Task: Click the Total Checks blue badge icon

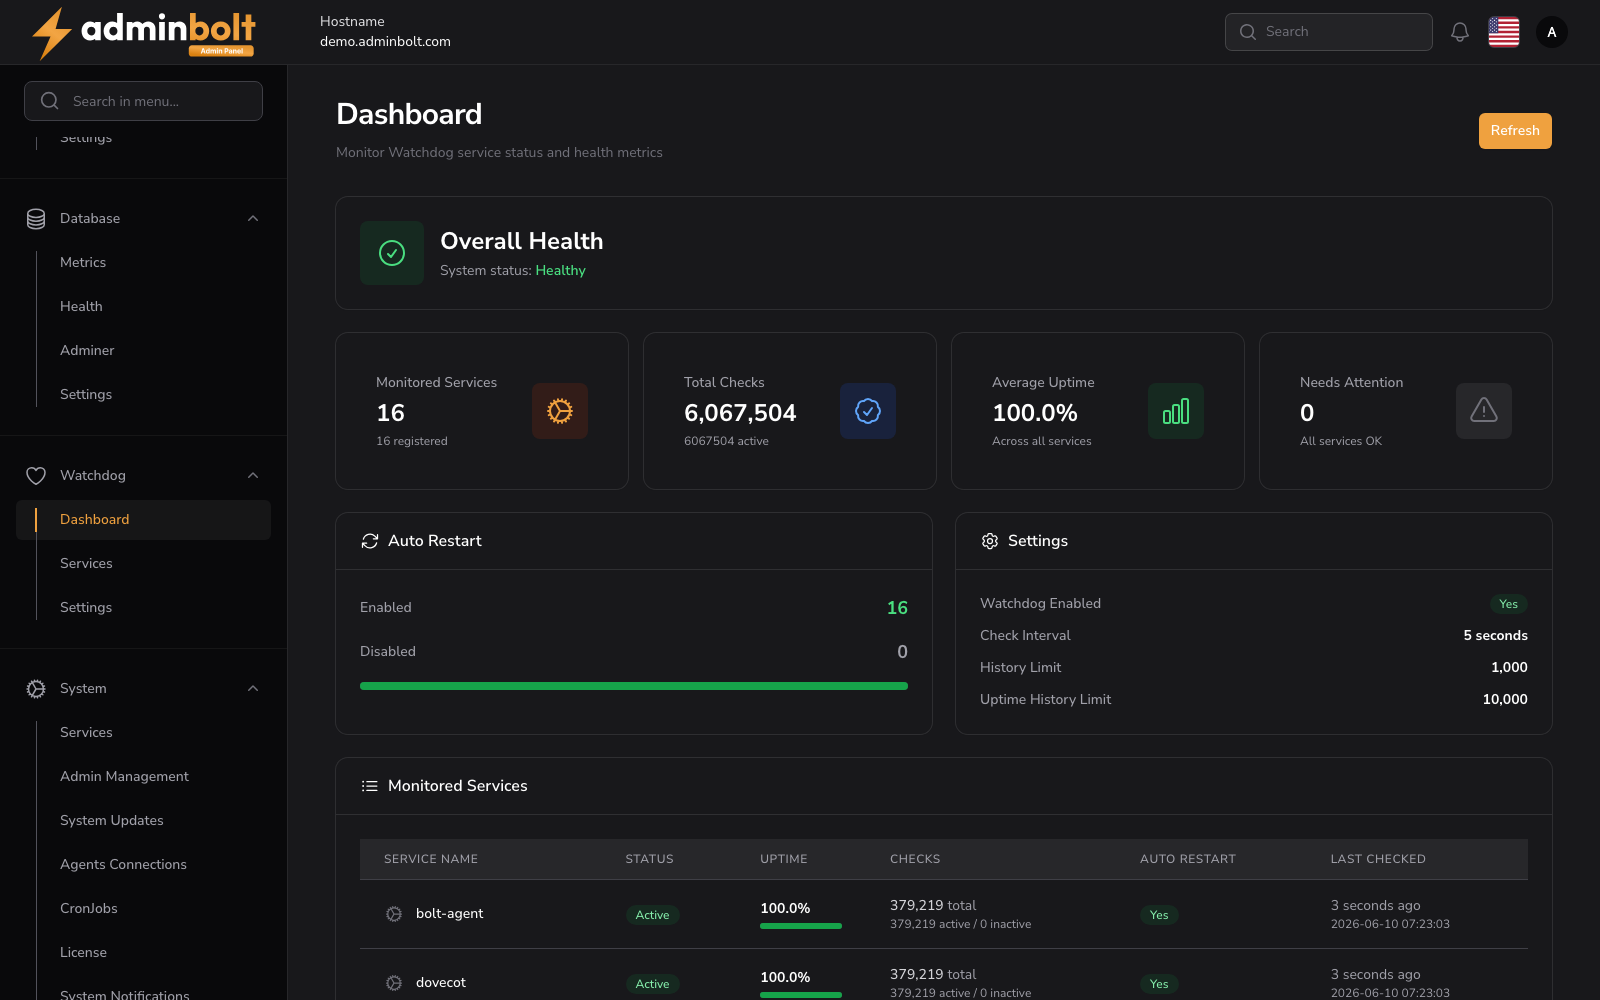Action: [x=868, y=411]
